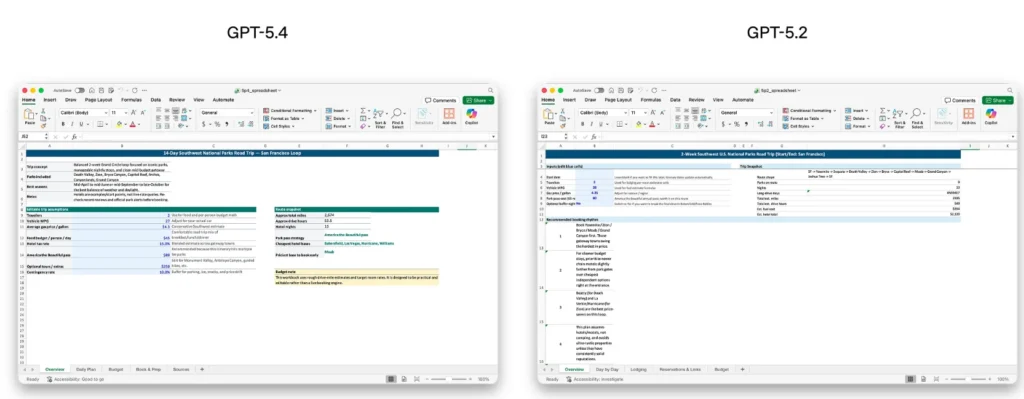Switch to Page Break view in the GPT-5.2 status bar
This screenshot has height=399, width=1024.
pyautogui.click(x=935, y=379)
